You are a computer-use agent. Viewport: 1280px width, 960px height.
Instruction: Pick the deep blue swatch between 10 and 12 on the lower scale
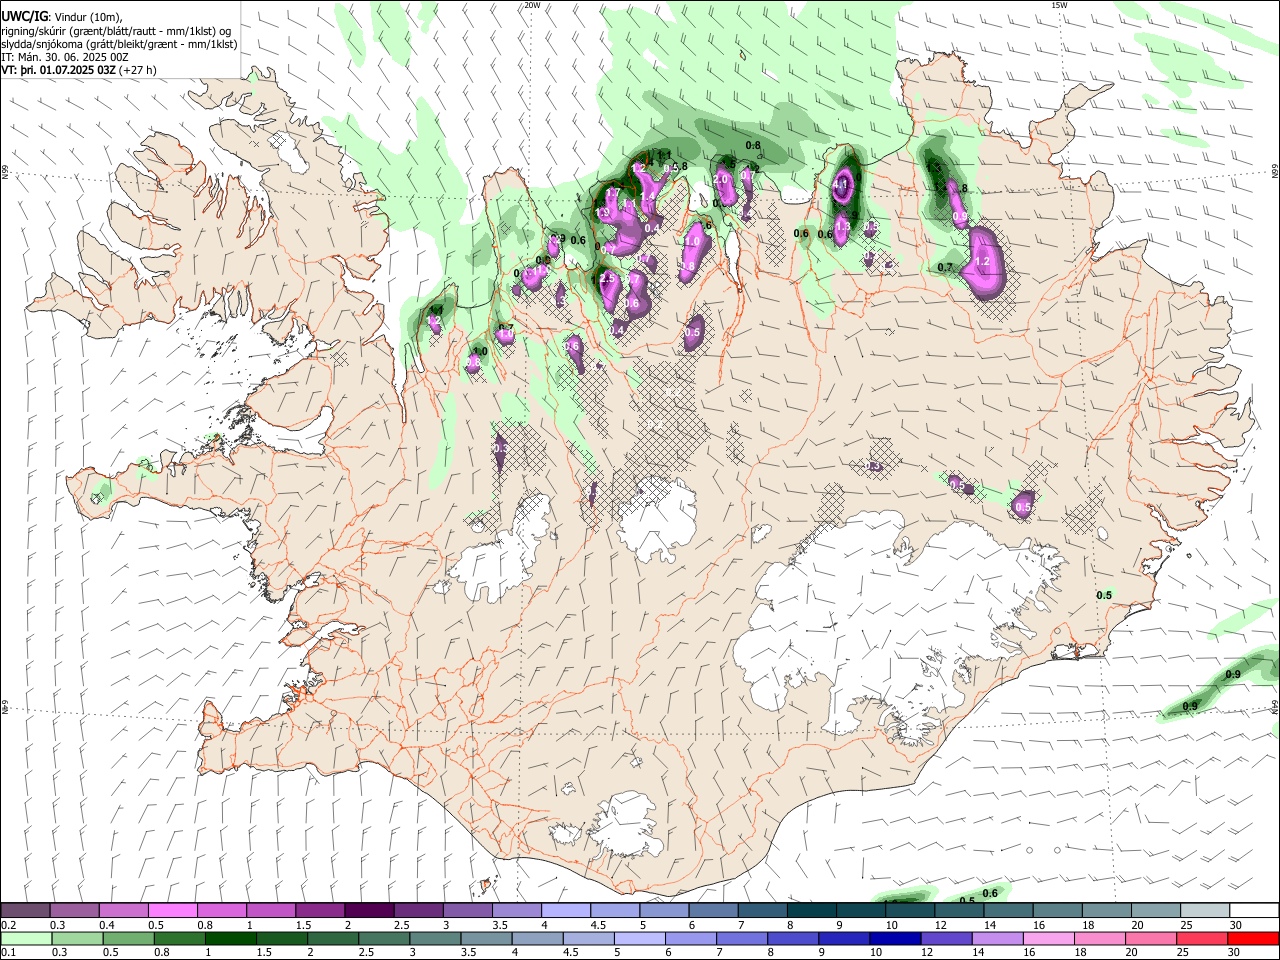coord(894,938)
